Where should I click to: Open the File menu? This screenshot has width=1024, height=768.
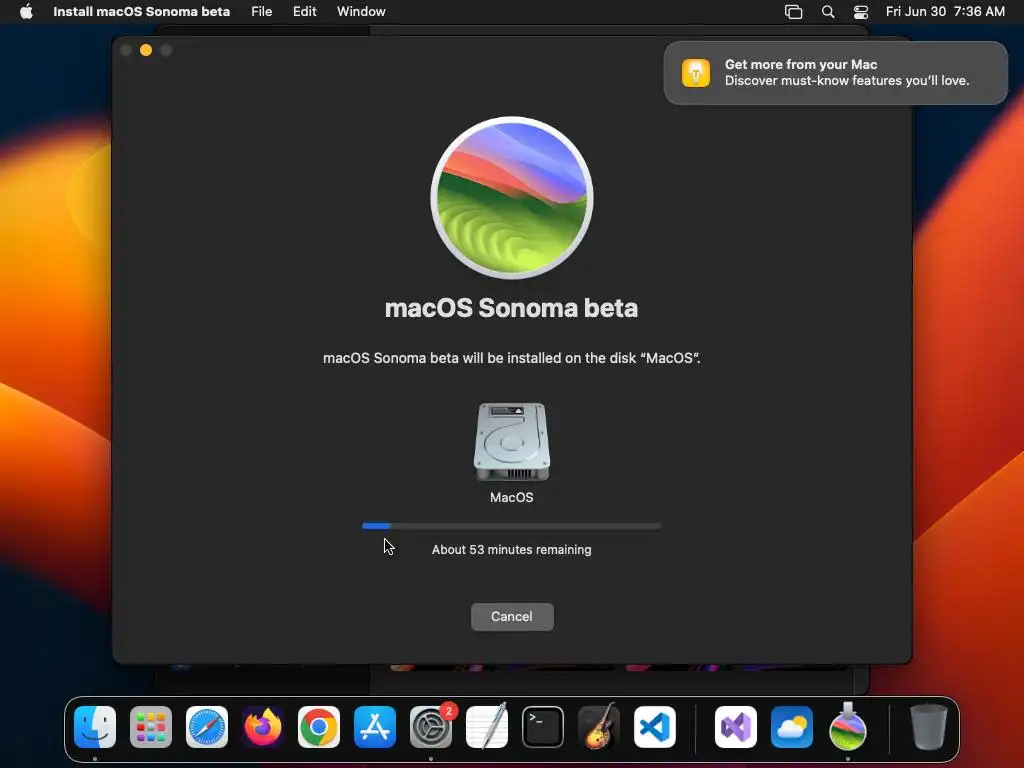tap(261, 12)
